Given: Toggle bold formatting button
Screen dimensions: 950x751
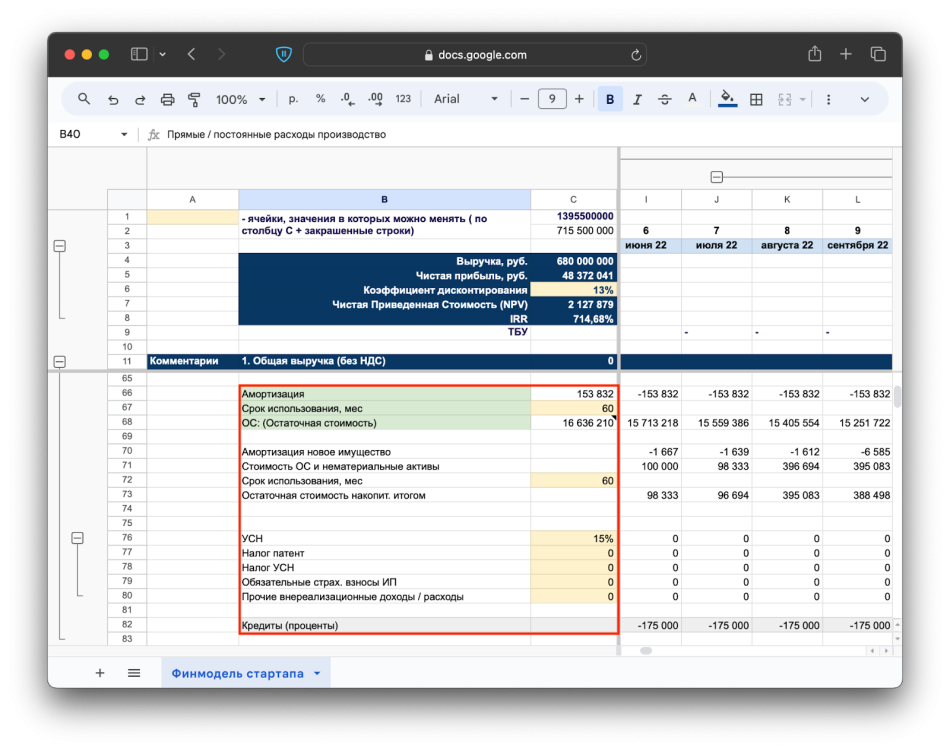Looking at the screenshot, I should pos(610,99).
